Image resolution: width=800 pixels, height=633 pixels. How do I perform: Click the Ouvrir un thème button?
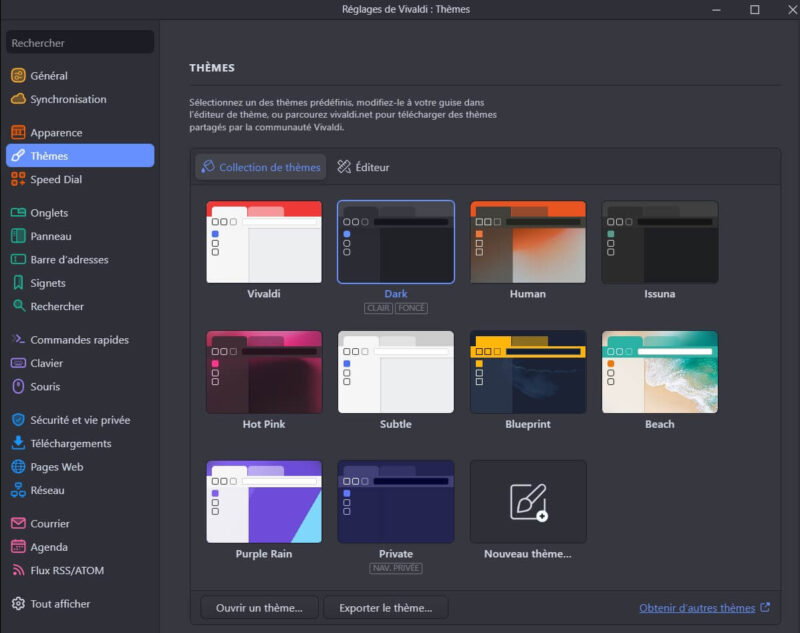pyautogui.click(x=258, y=607)
